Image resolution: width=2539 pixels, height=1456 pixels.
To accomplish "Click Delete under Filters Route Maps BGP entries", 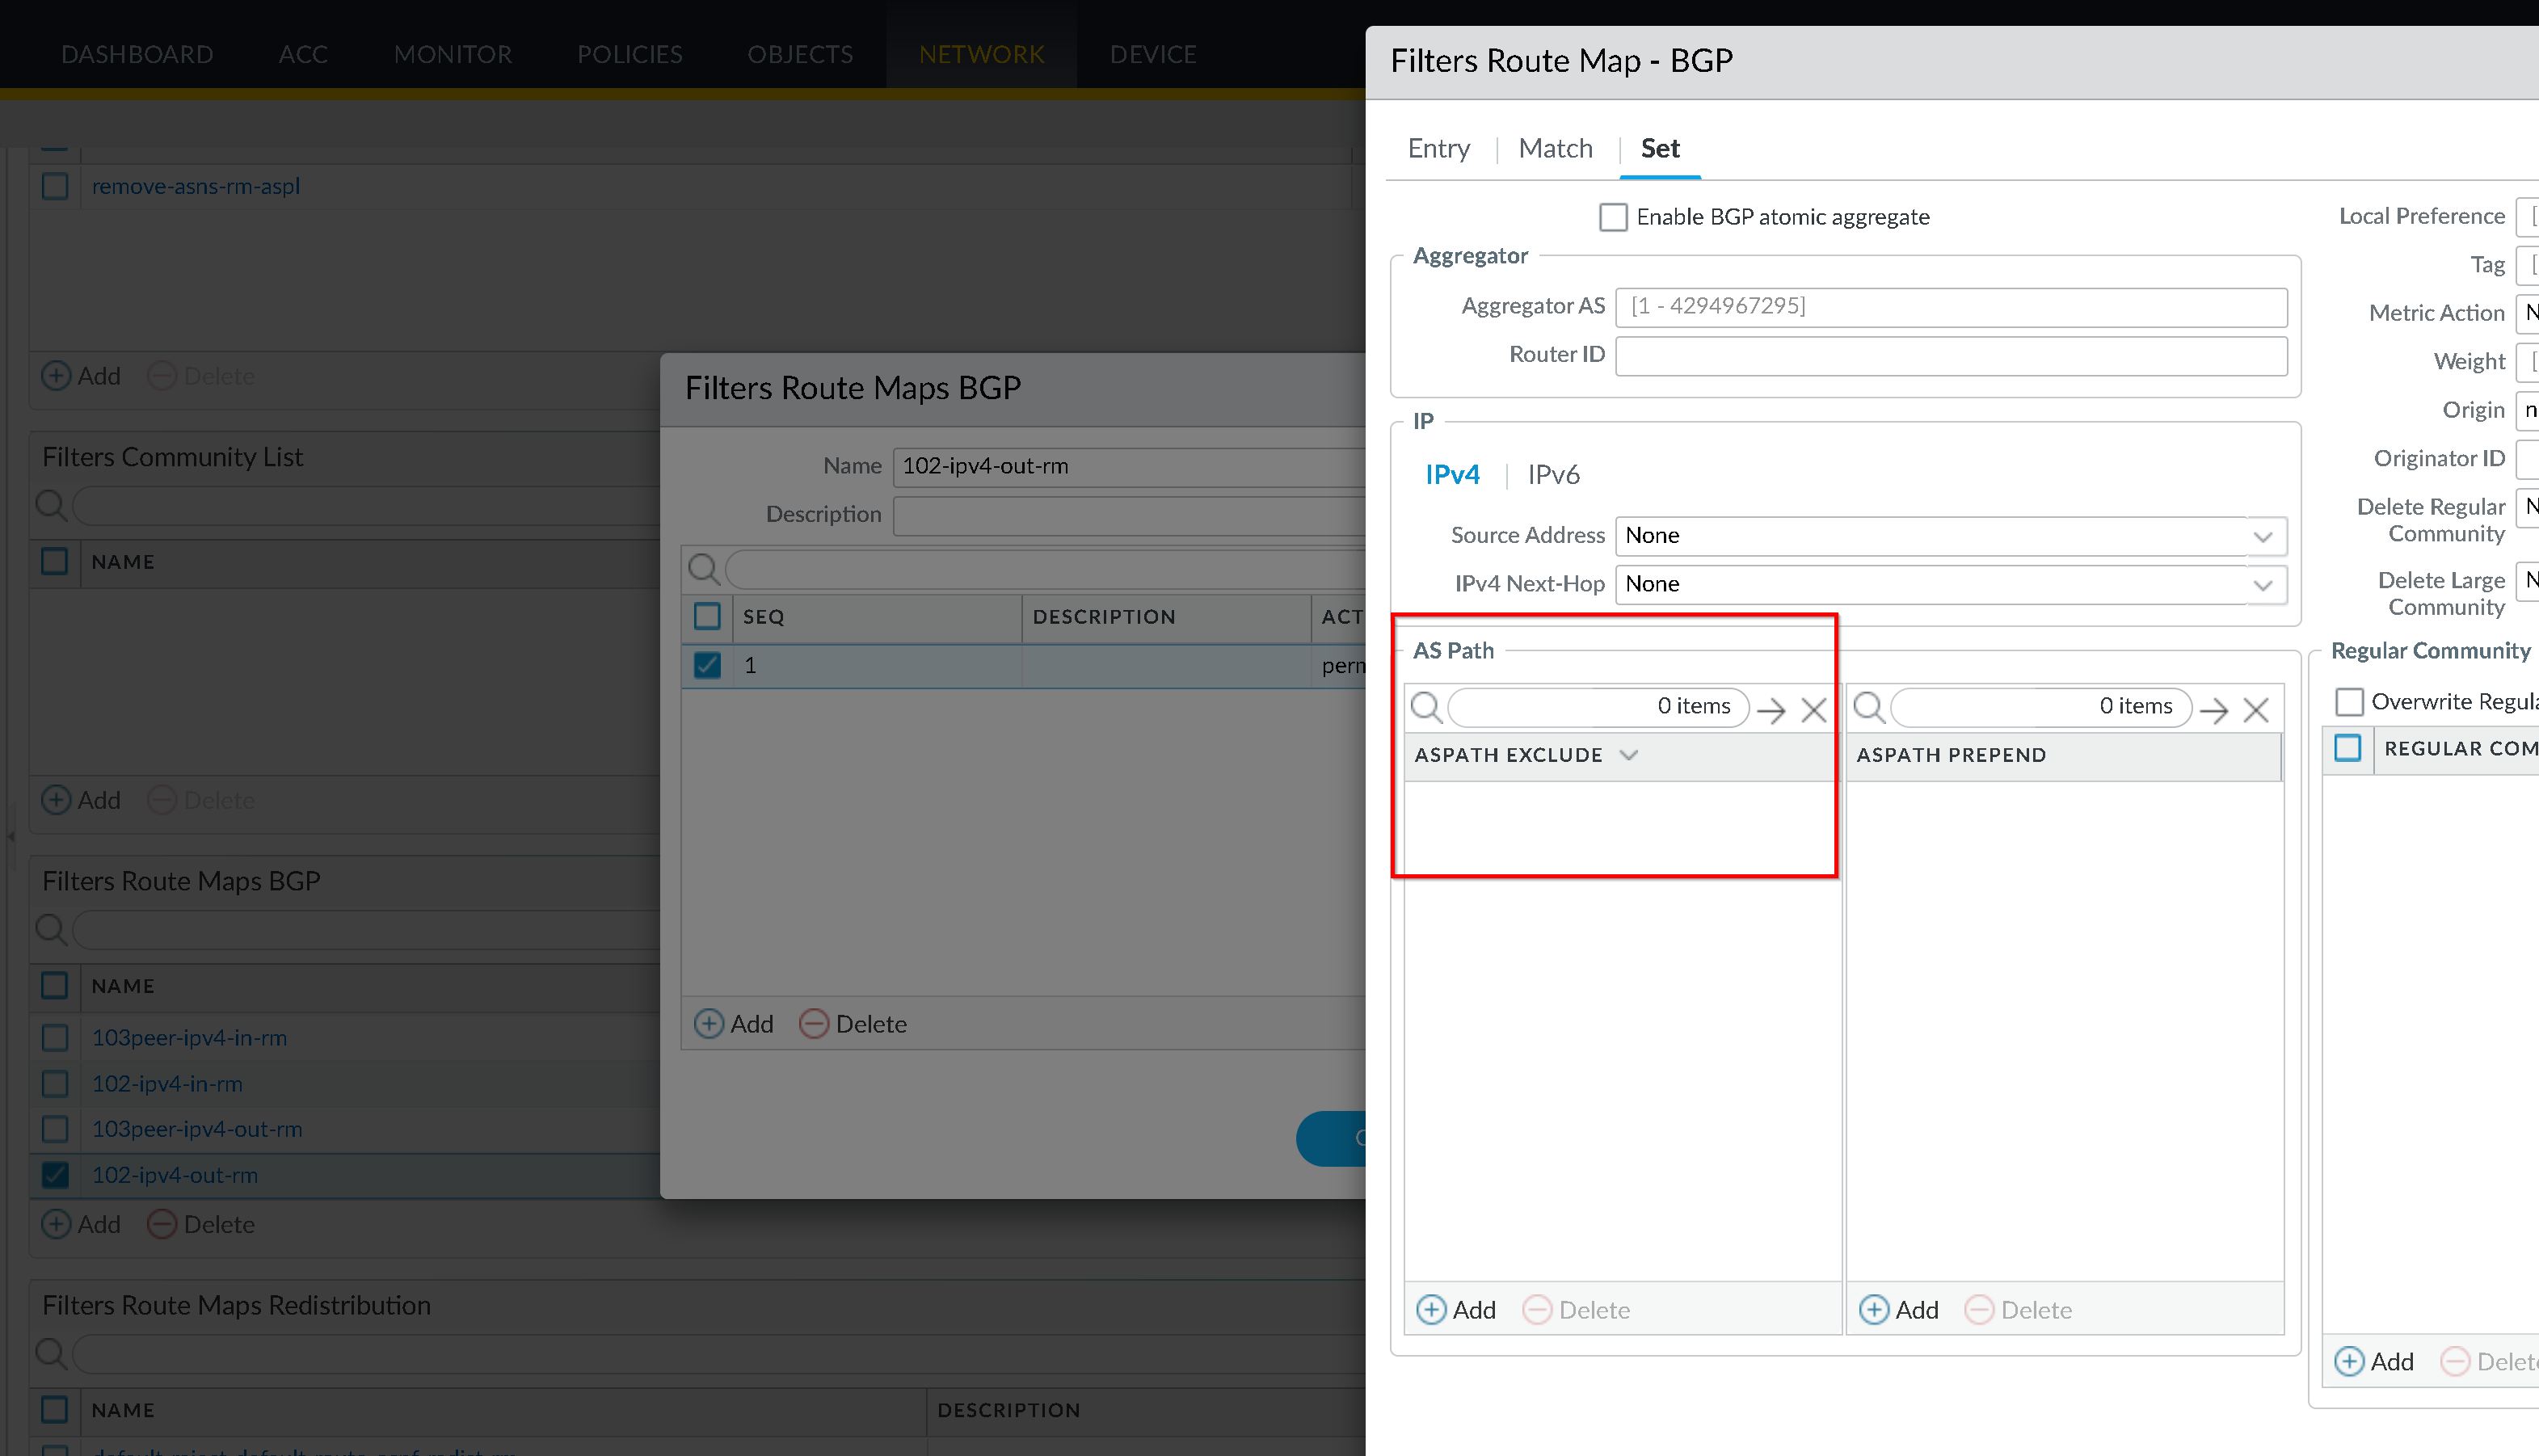I will [201, 1224].
